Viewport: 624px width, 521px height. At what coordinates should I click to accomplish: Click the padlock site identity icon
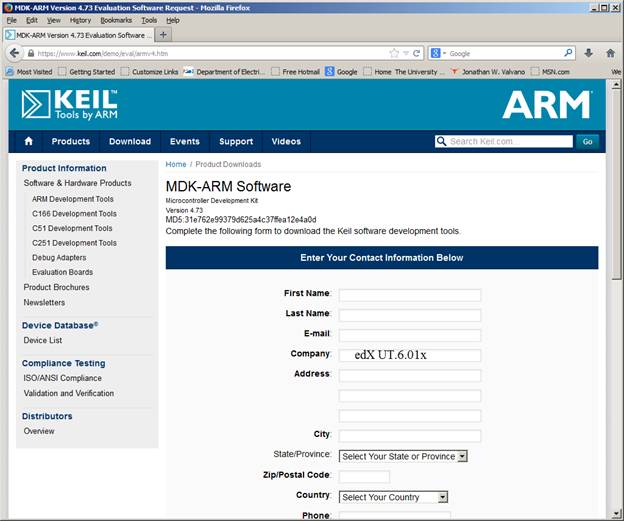[31, 53]
